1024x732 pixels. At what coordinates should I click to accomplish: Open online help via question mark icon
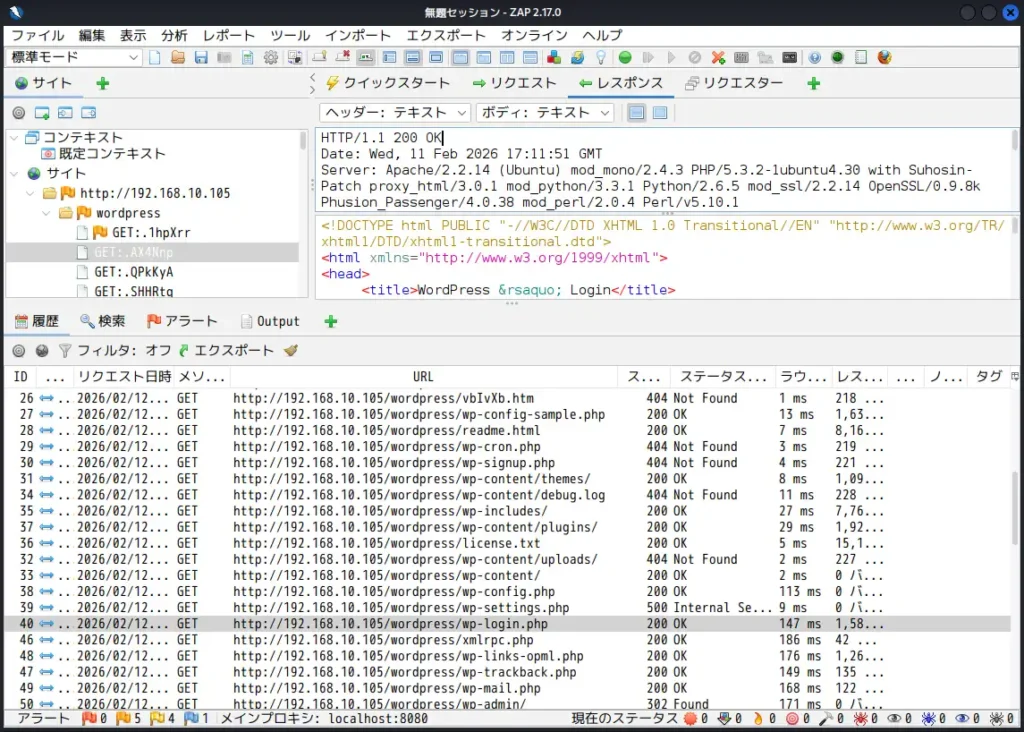[814, 57]
